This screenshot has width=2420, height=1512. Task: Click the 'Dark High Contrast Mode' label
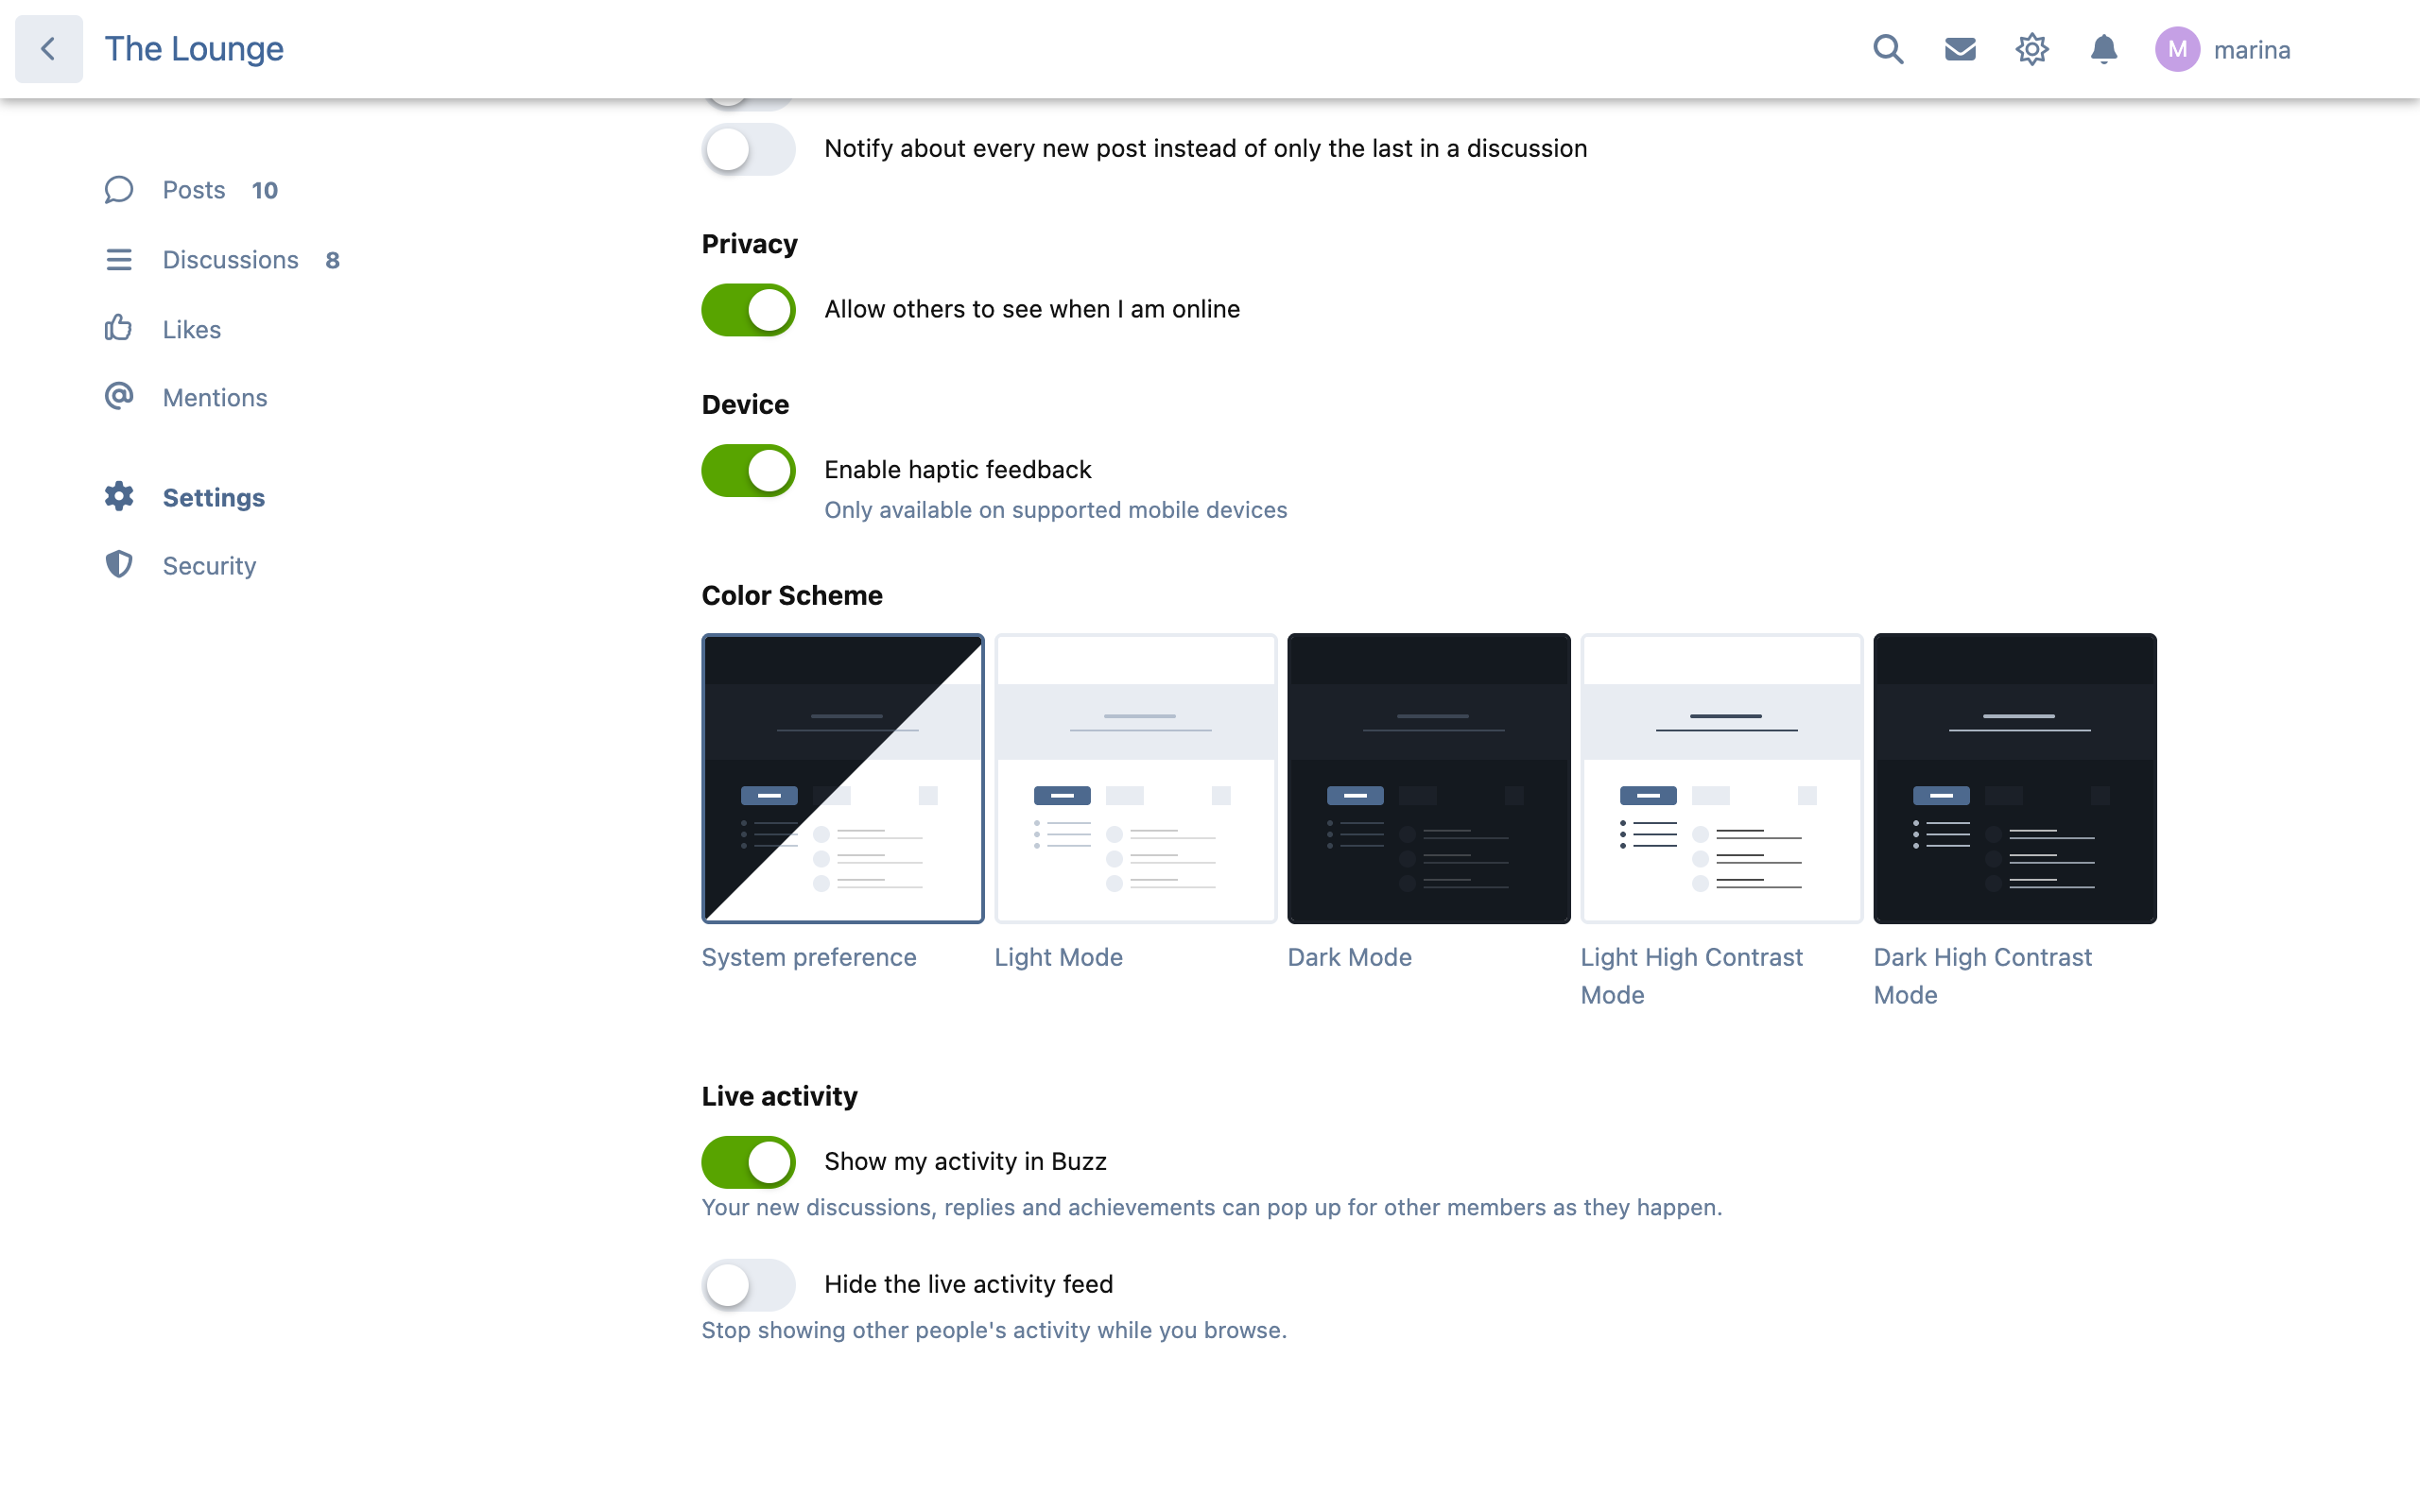(1983, 976)
